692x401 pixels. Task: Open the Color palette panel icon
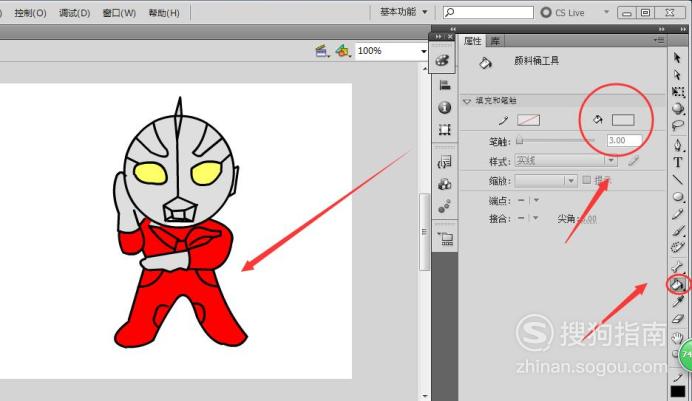(442, 60)
